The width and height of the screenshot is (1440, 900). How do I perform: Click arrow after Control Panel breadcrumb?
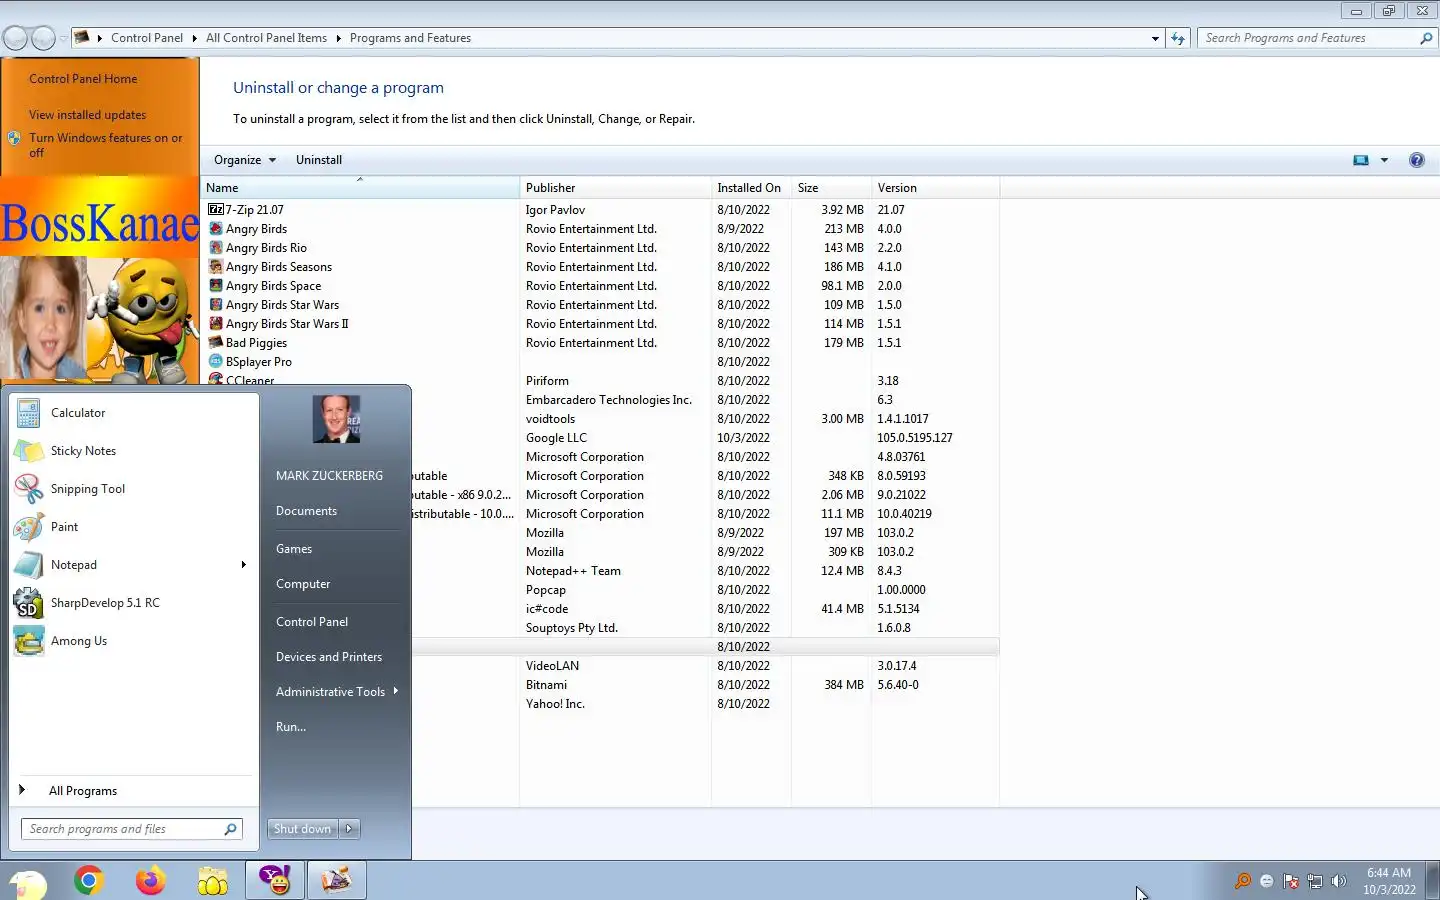(x=194, y=38)
